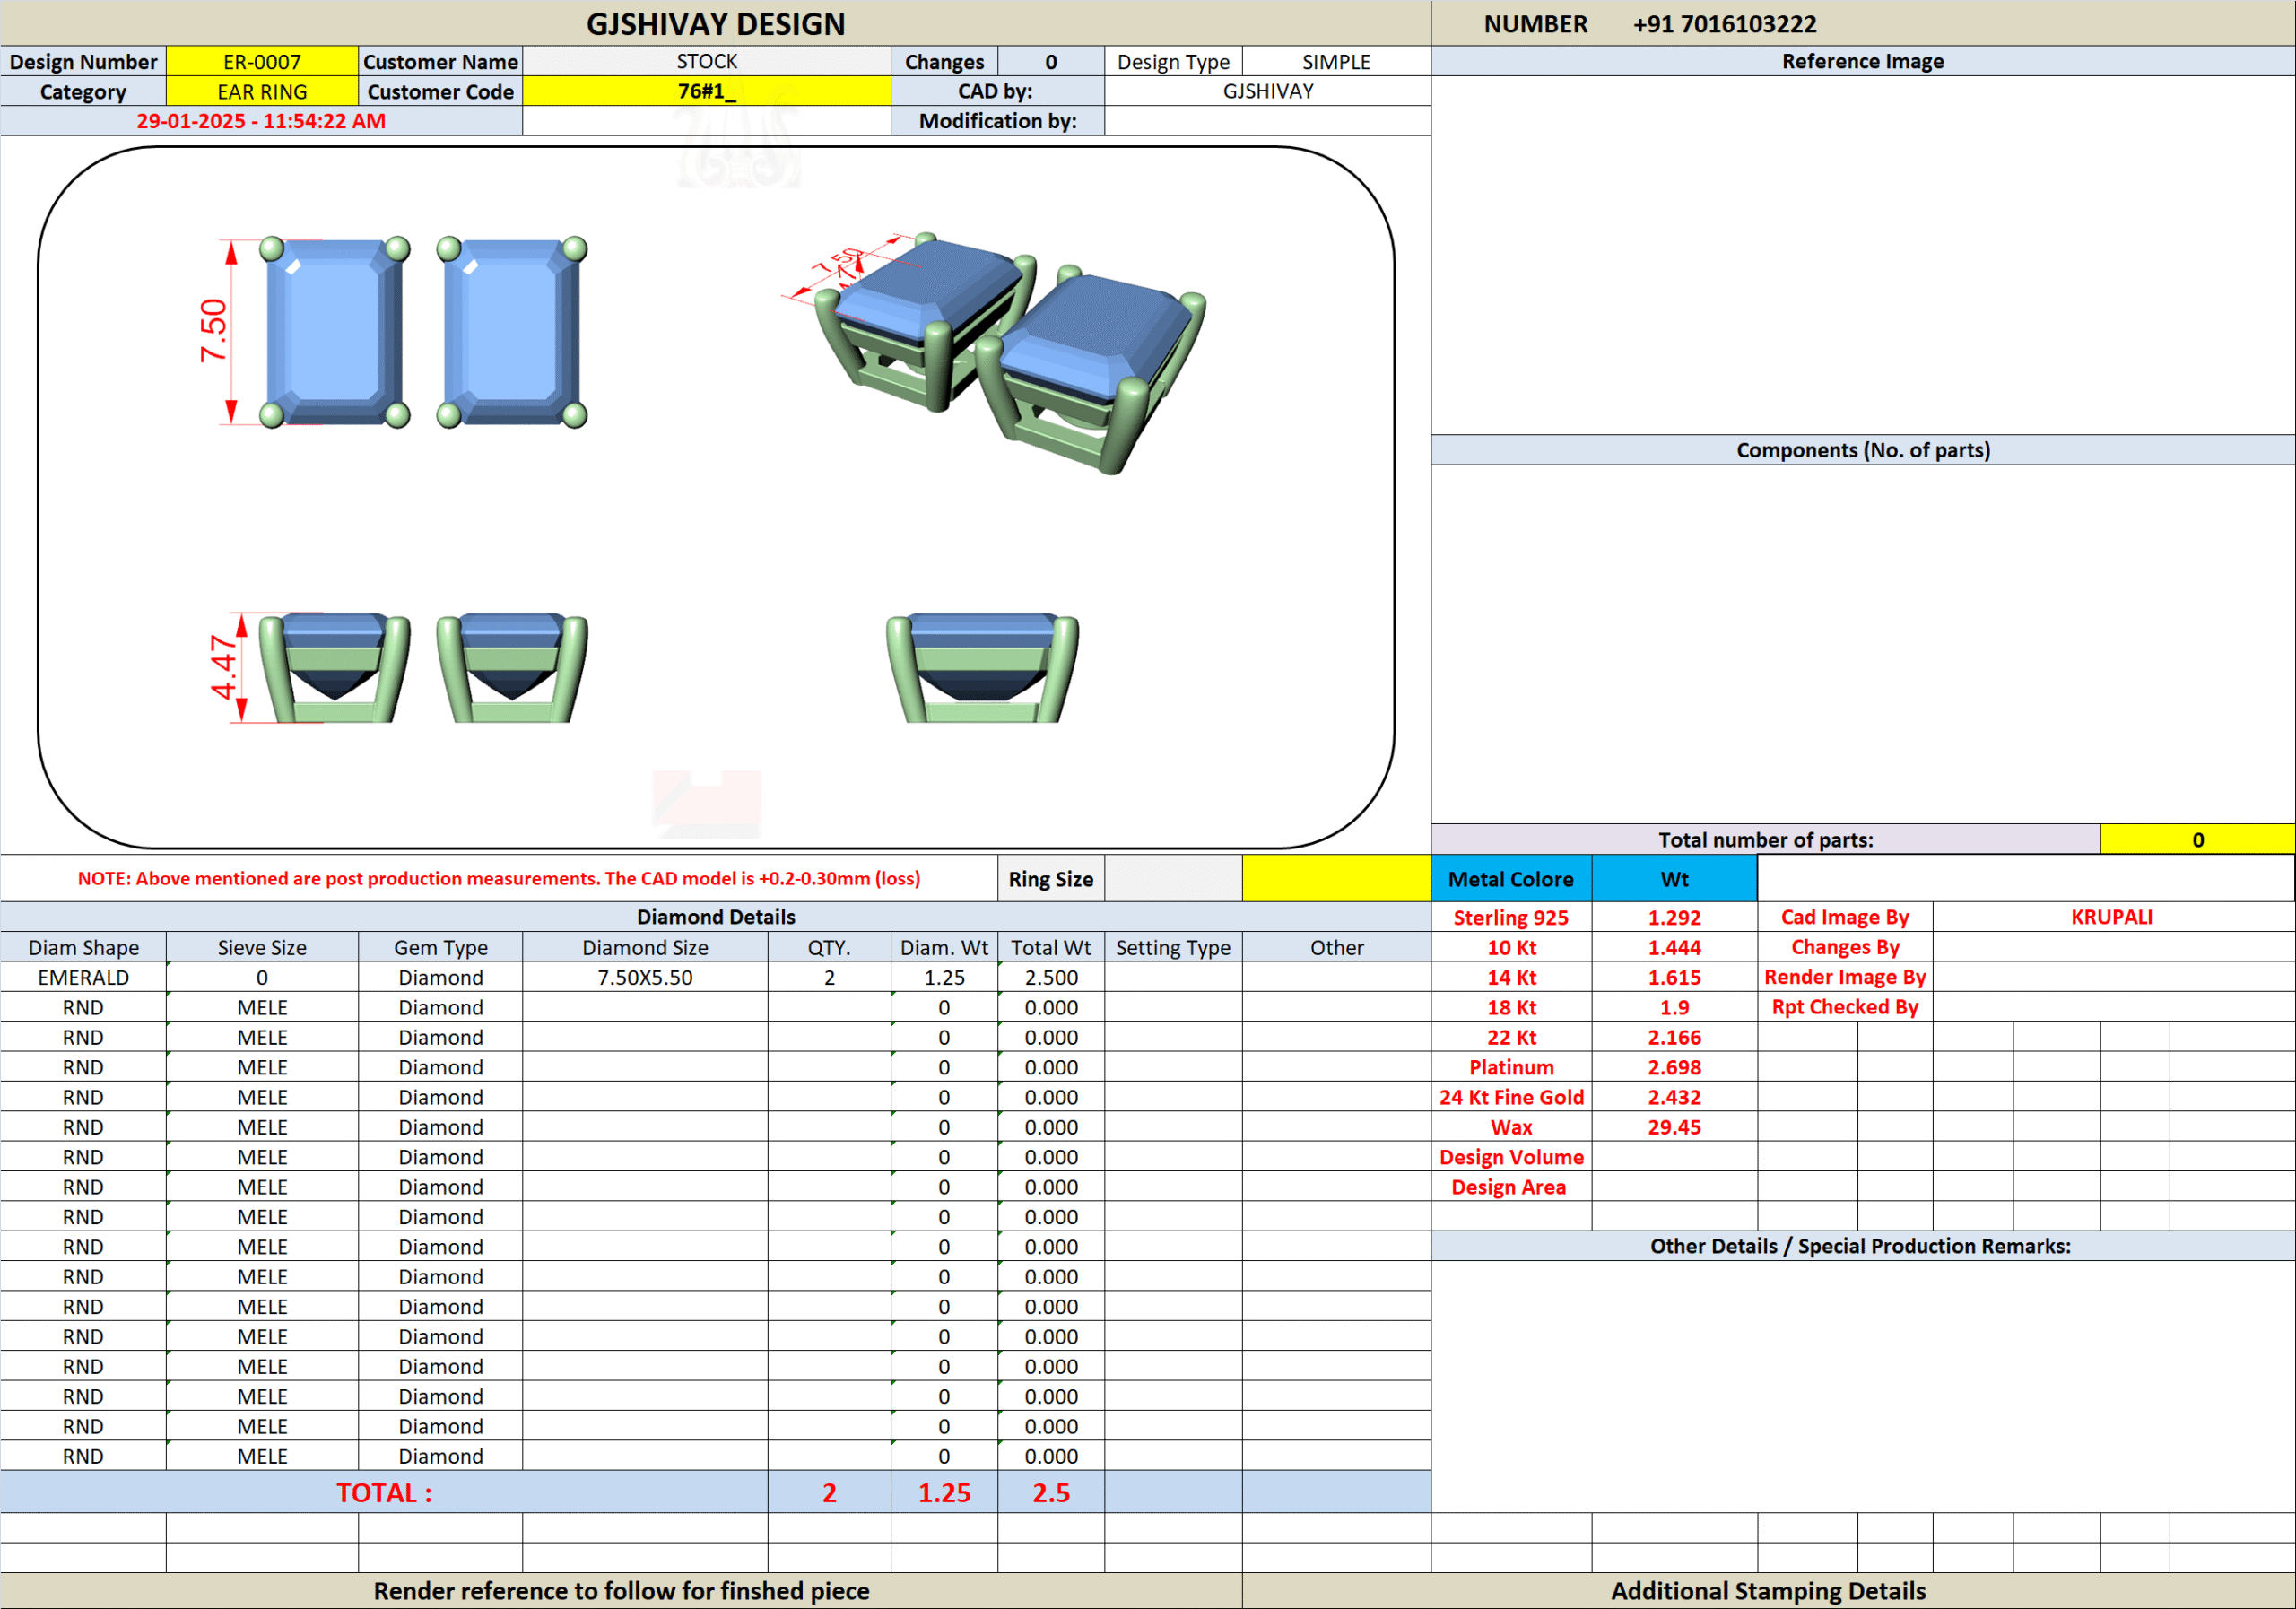
Task: Click the EMERALD diamond shape cell
Action: click(83, 978)
